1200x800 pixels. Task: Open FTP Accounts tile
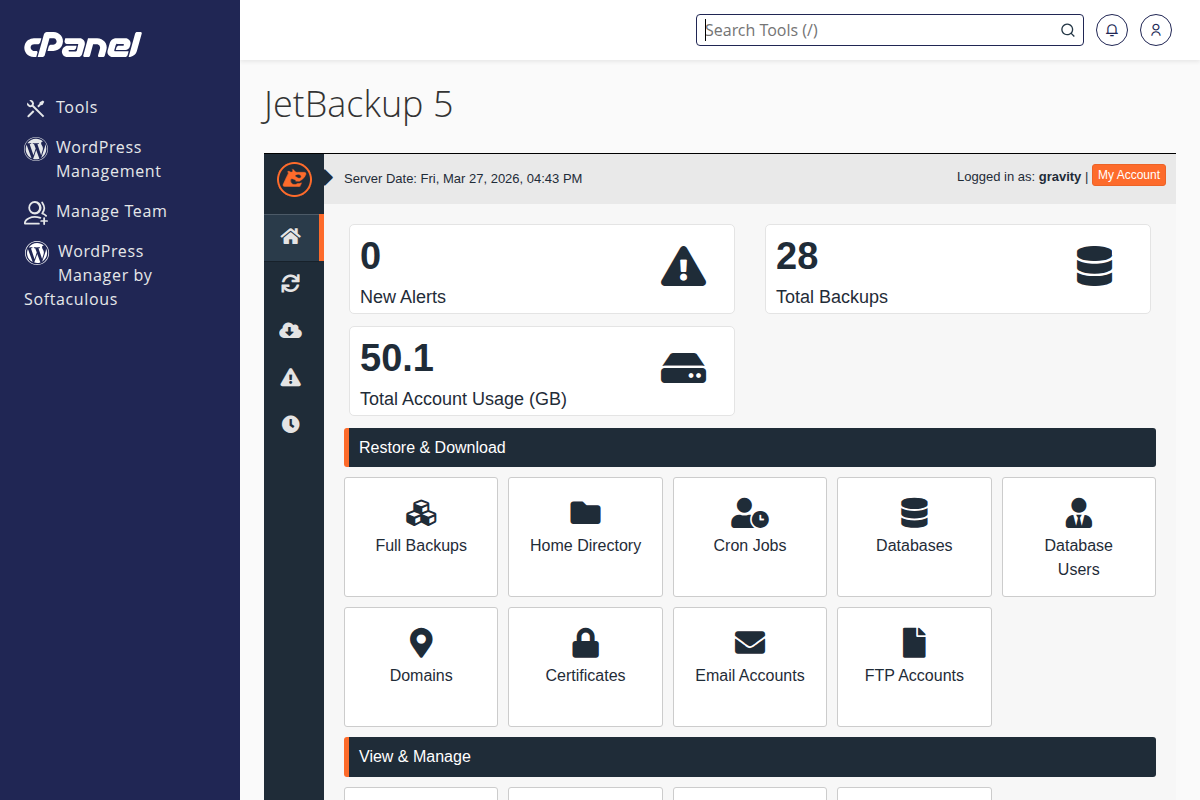click(x=914, y=667)
